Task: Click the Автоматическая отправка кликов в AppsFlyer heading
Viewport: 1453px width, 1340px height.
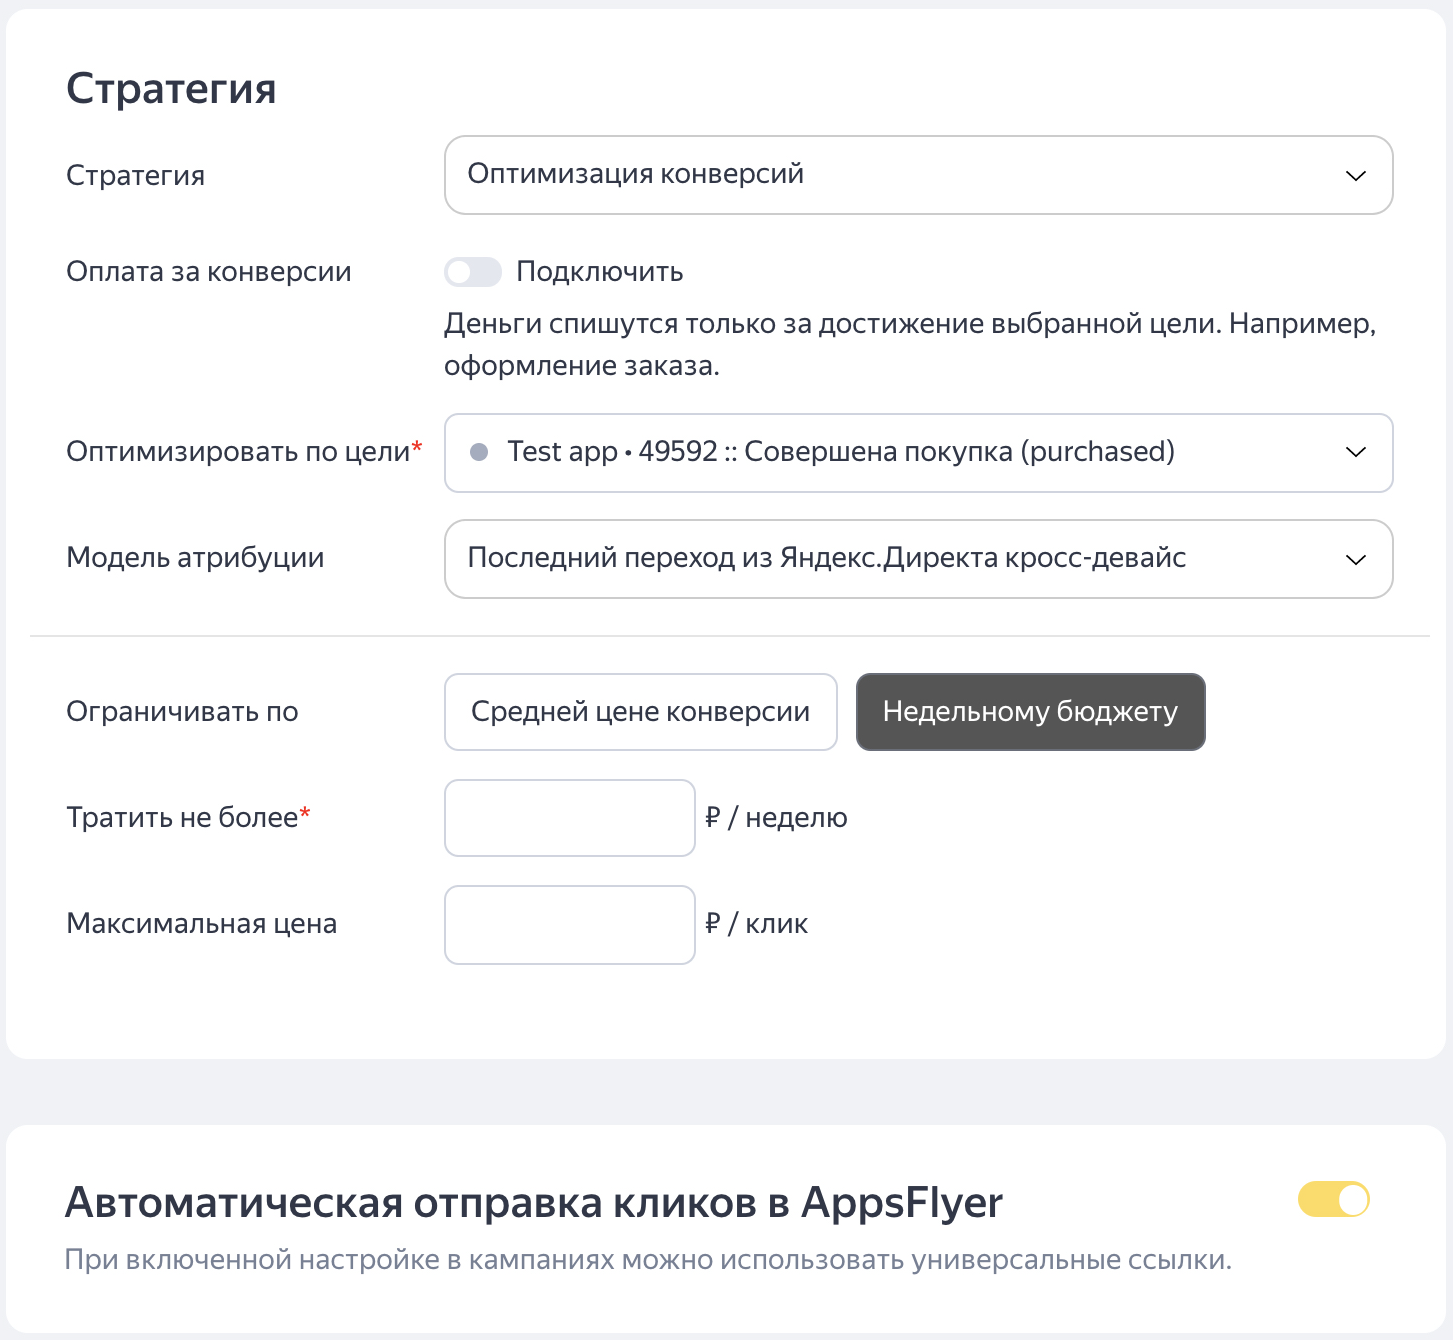Action: (533, 1202)
